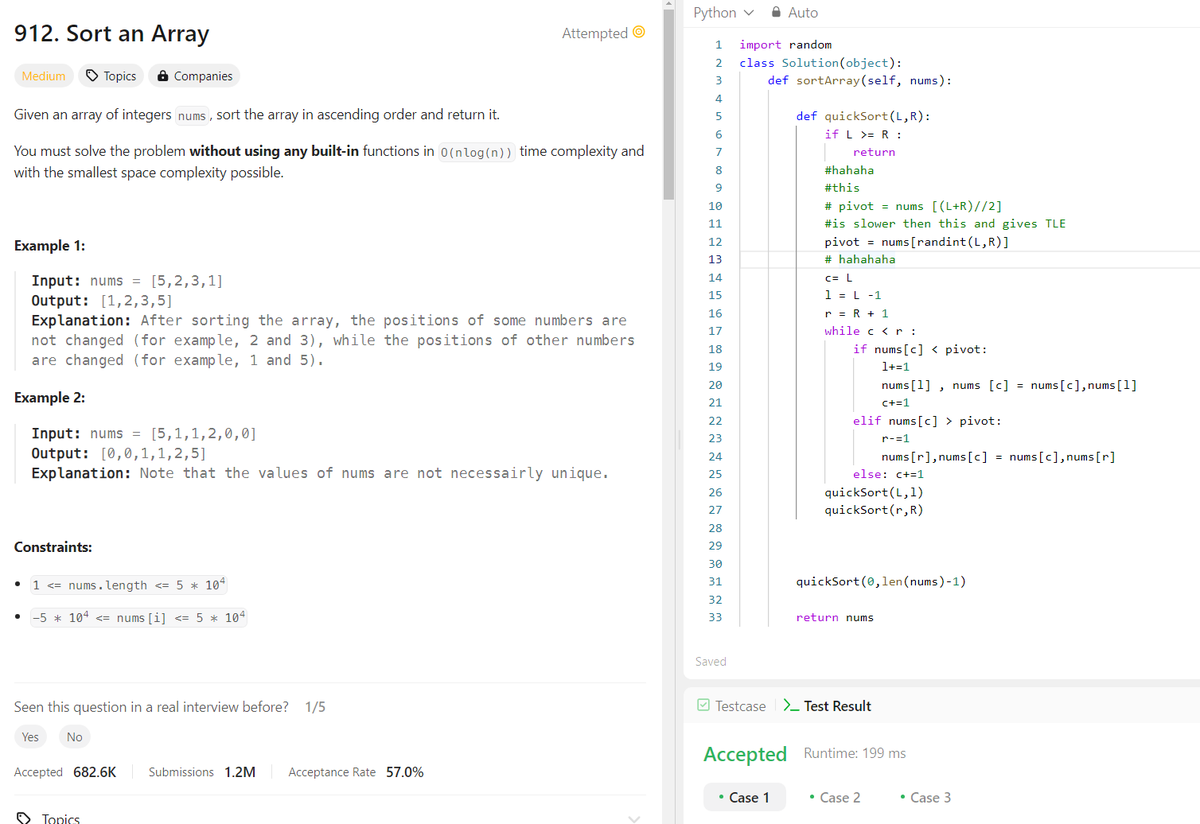This screenshot has height=824, width=1200.
Task: Click the 'Output: [1,2,3,5]' line
Action: coord(101,300)
